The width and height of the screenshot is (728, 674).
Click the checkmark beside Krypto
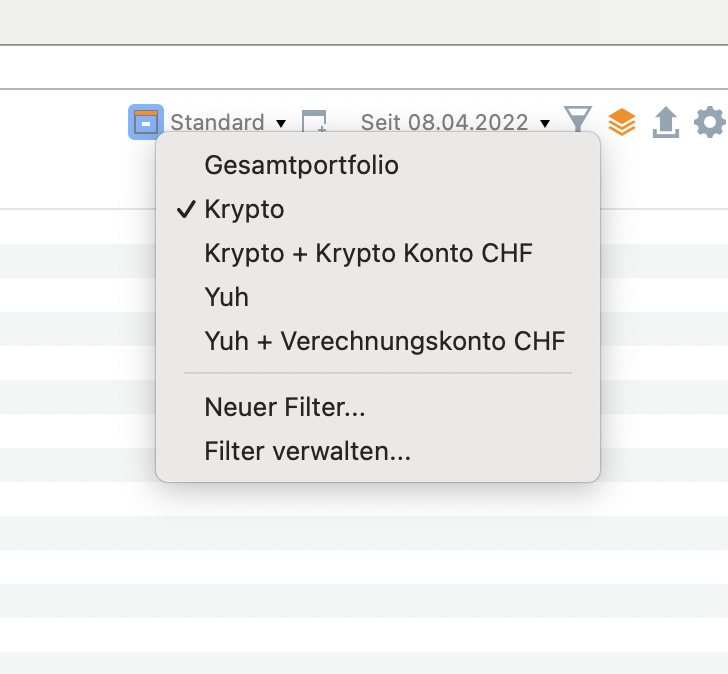pos(185,209)
